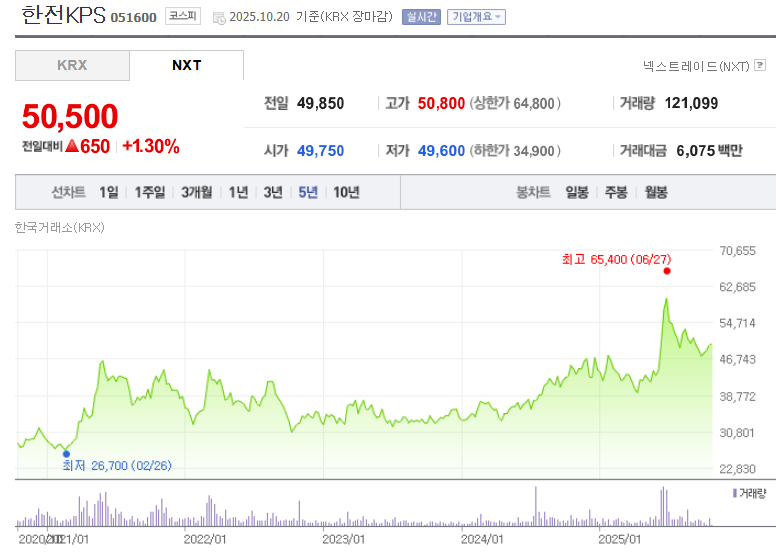776x558 pixels.
Task: Click the 시가 value 49,750
Action: (x=320, y=150)
